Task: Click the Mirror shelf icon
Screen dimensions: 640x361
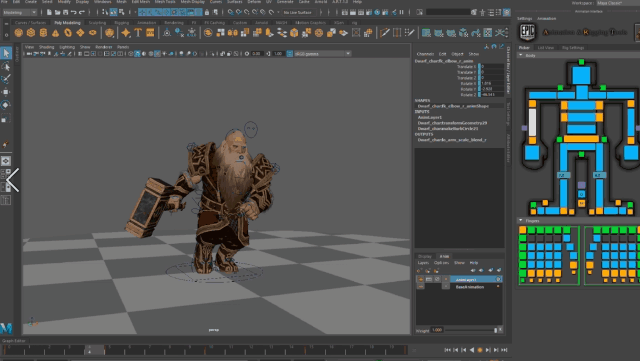Action: pyautogui.click(x=233, y=33)
